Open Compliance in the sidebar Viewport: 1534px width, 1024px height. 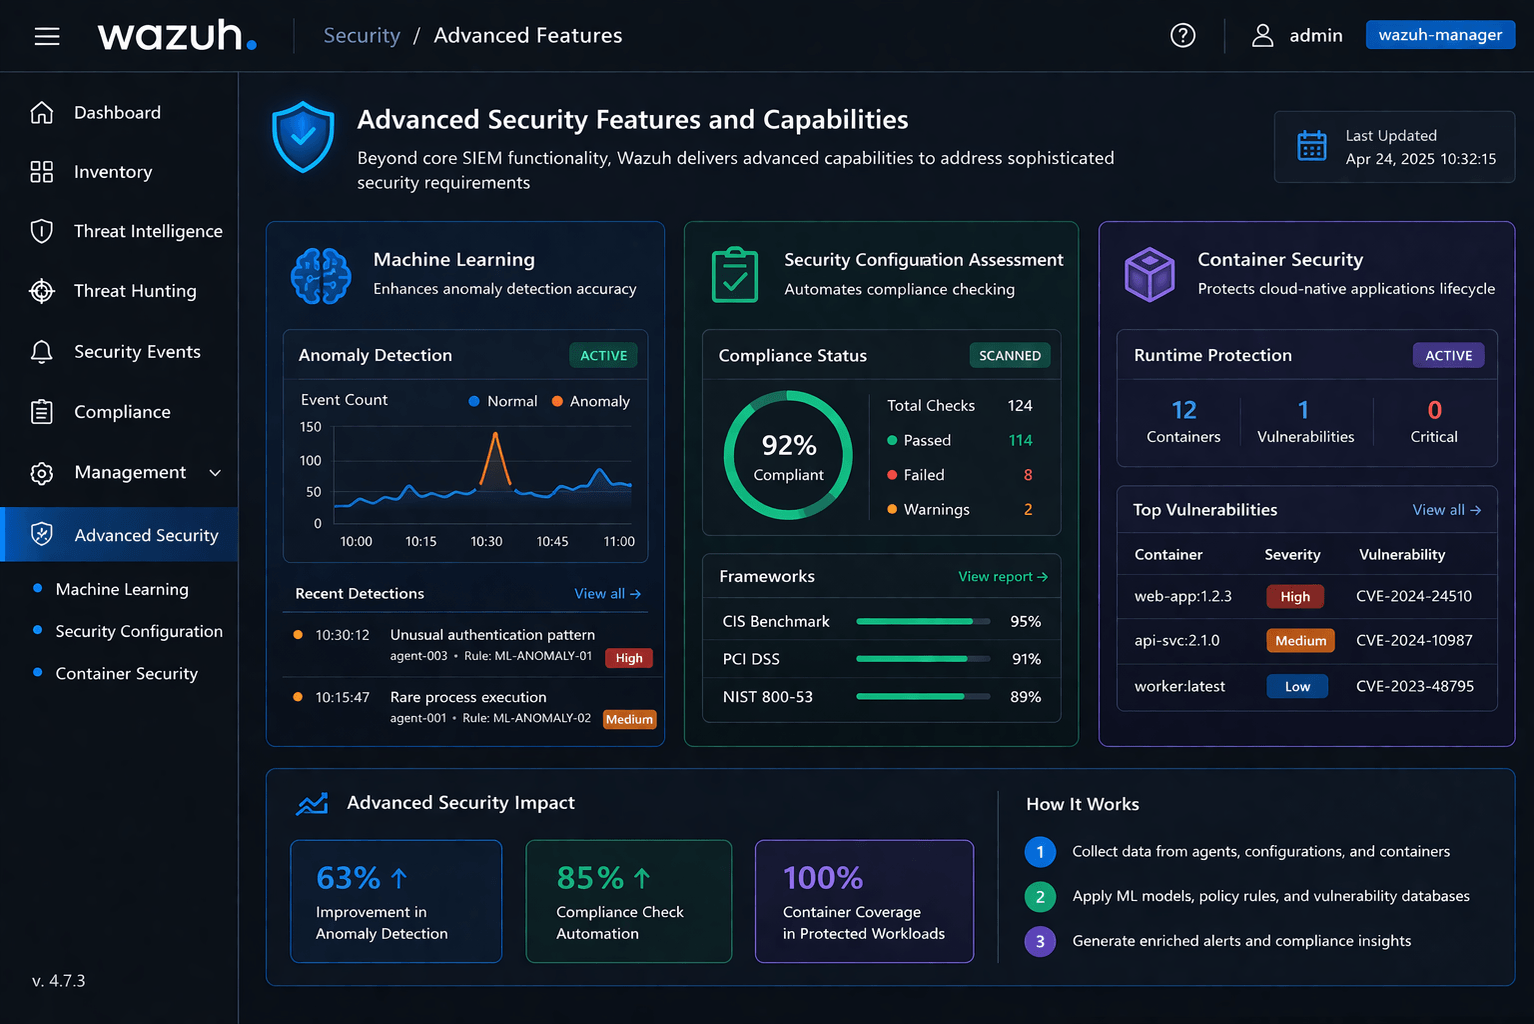point(122,412)
